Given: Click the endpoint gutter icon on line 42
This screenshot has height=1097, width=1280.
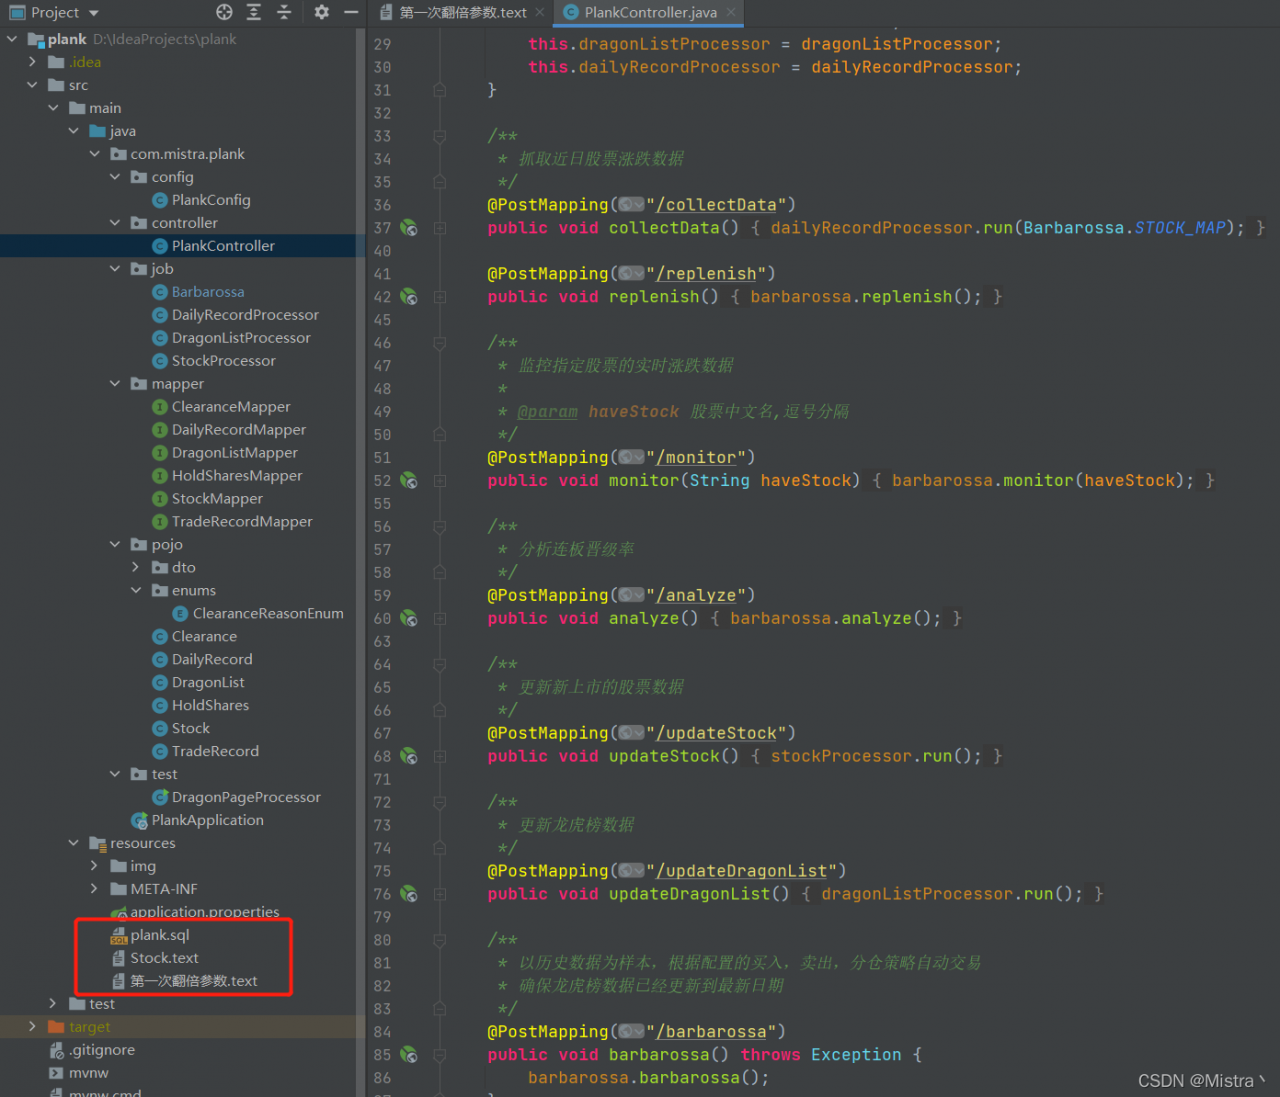Looking at the screenshot, I should coord(409,297).
